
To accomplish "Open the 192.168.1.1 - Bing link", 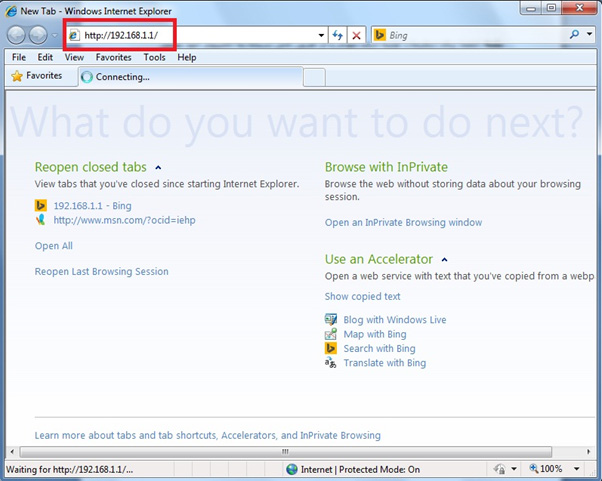I will pos(93,206).
